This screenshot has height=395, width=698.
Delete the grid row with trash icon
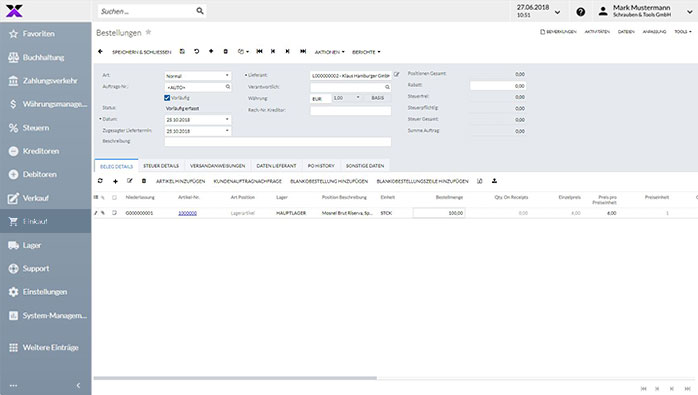(x=144, y=181)
